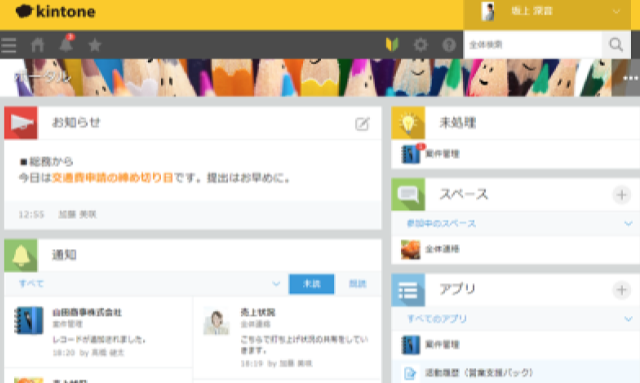Open the settings gear icon
Image resolution: width=640 pixels, height=383 pixels.
point(420,45)
